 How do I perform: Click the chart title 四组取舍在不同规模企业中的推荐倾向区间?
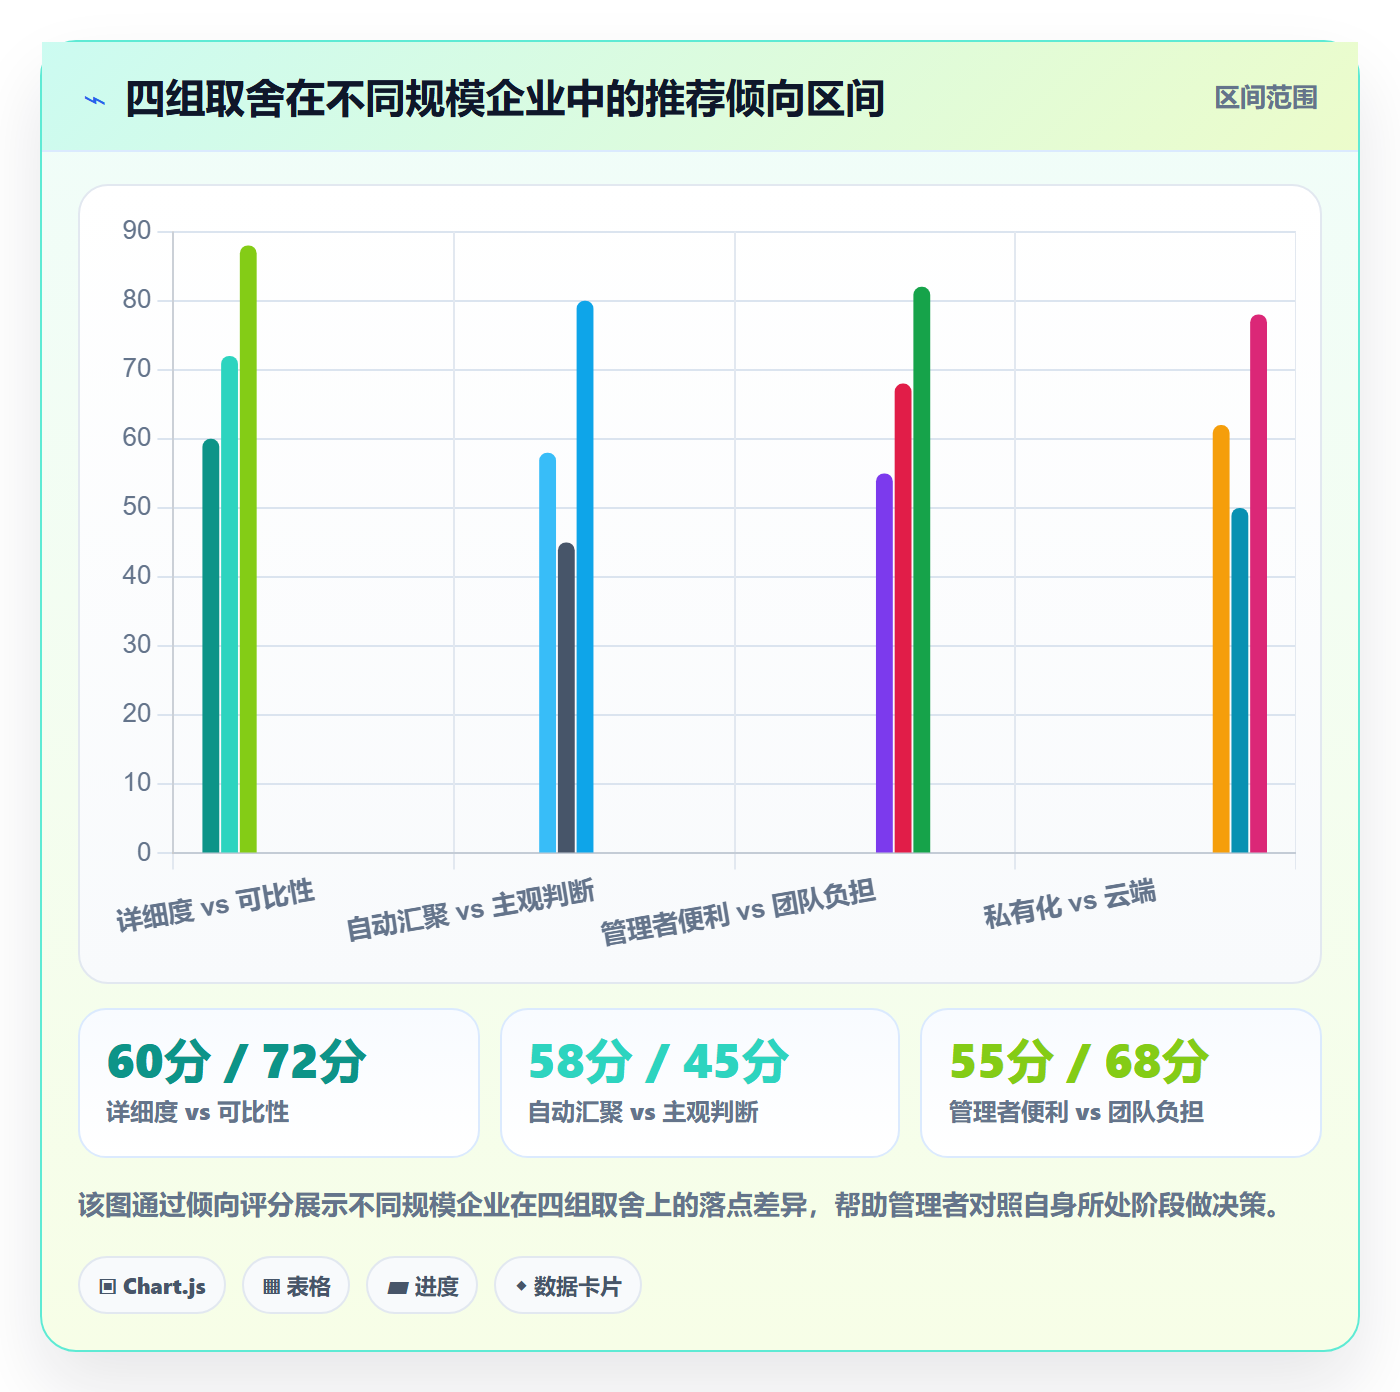[x=505, y=99]
